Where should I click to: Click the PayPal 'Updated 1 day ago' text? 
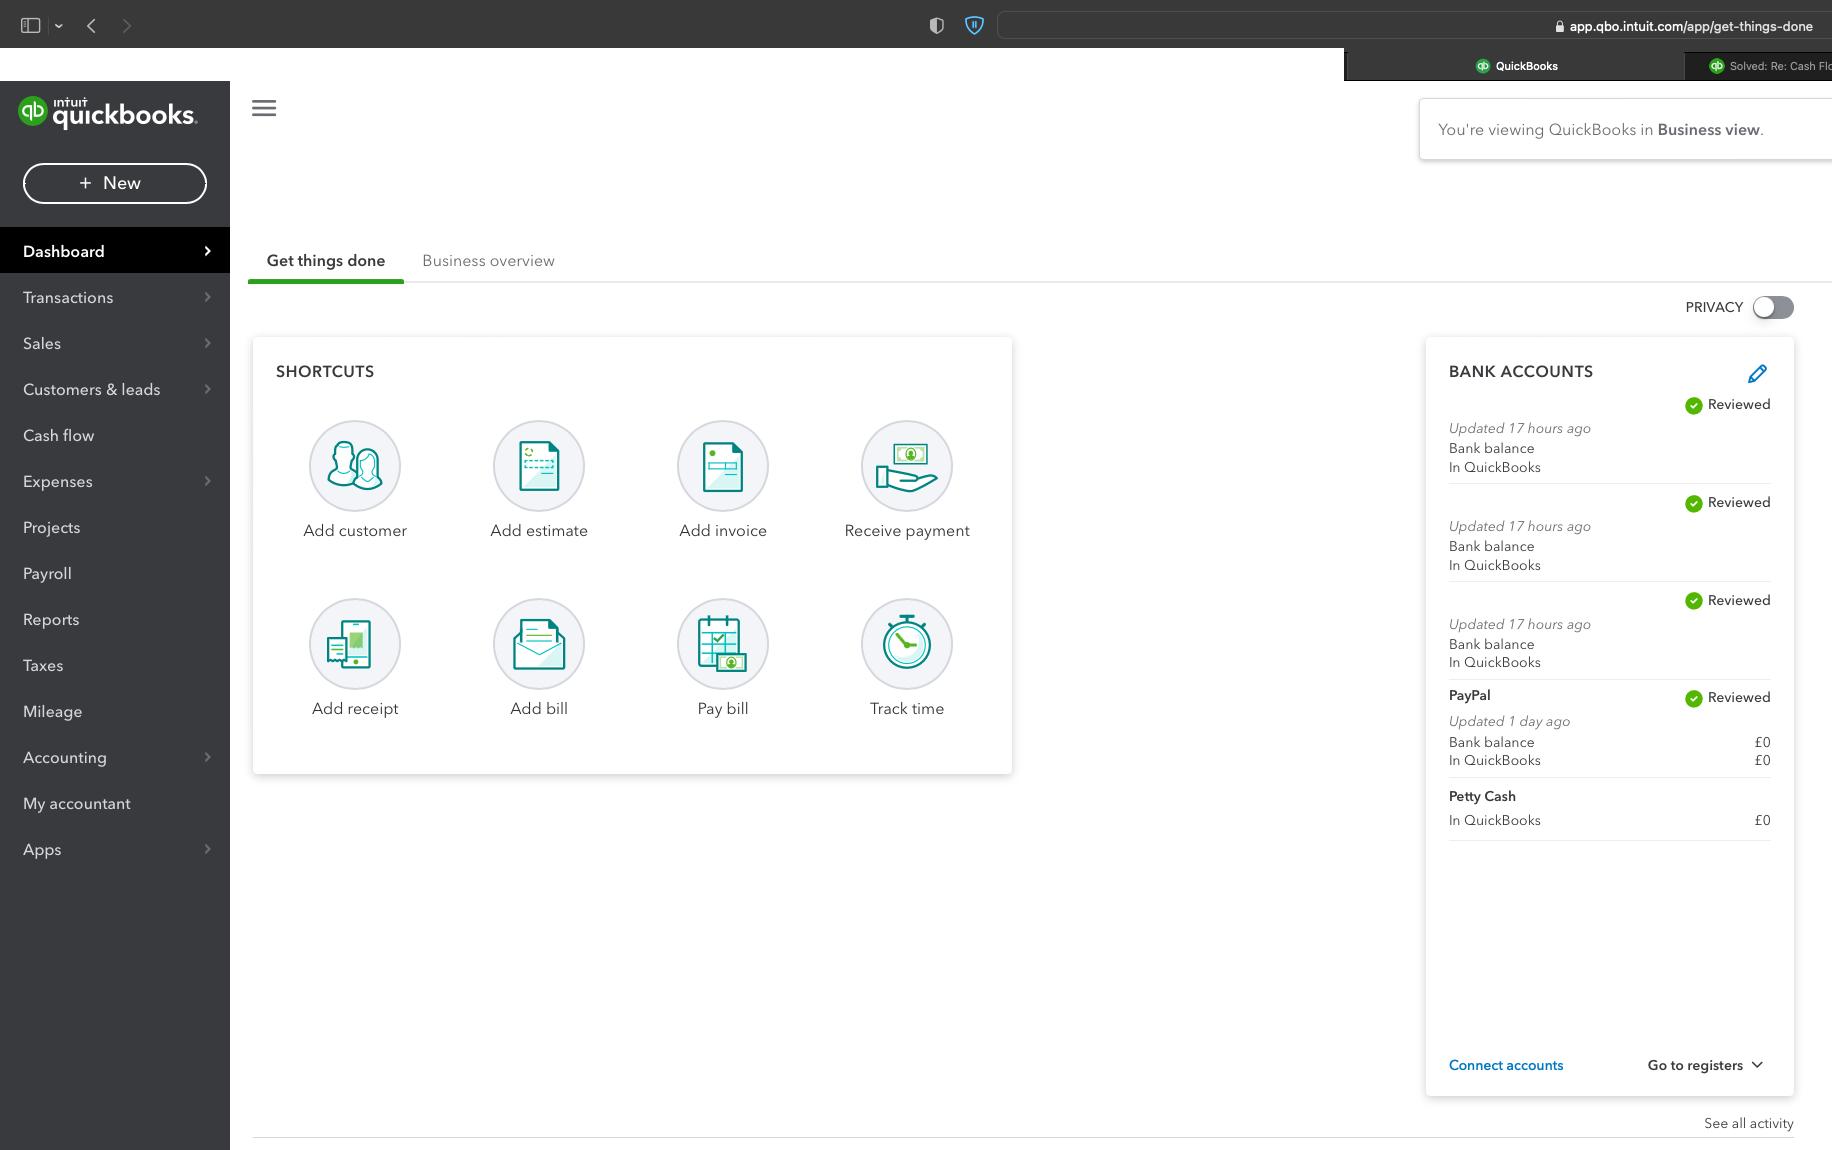point(1509,721)
